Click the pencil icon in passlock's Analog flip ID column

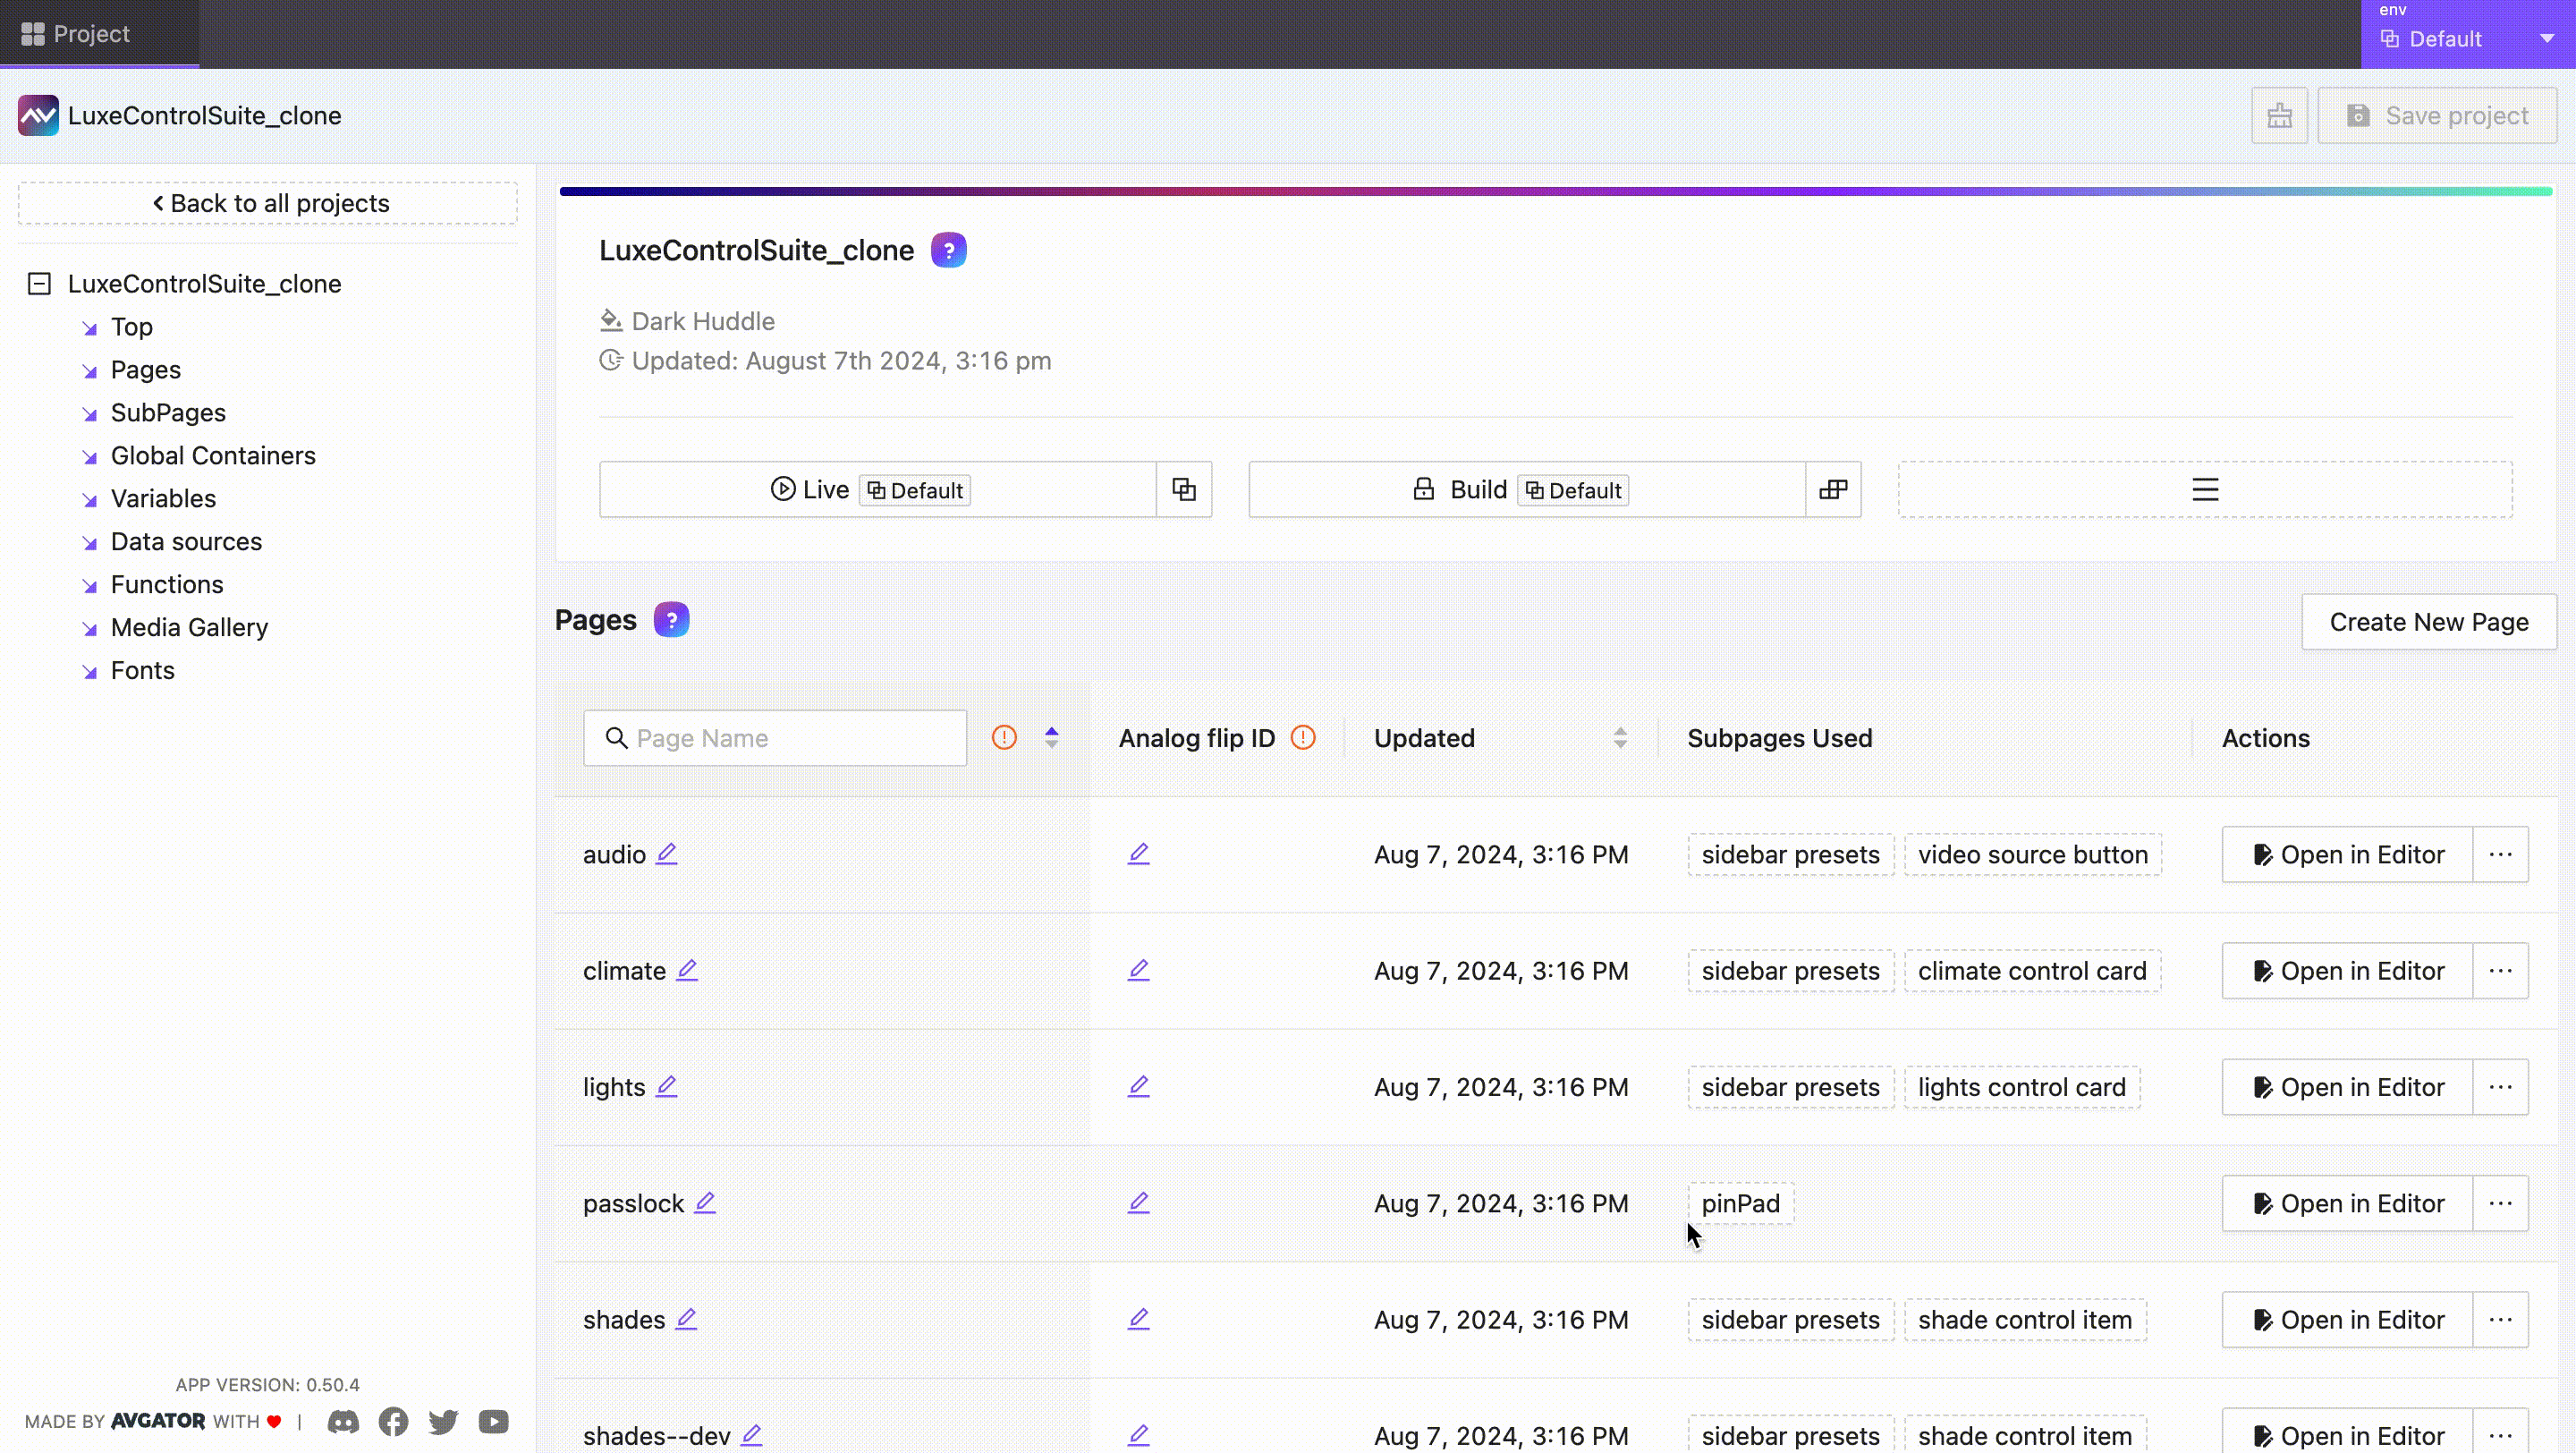coord(1139,1203)
